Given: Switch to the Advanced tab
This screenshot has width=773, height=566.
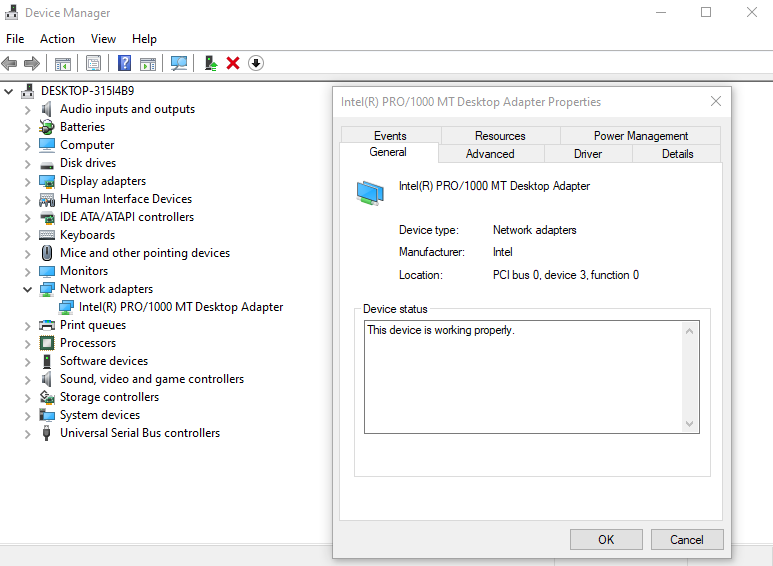Looking at the screenshot, I should 490,154.
